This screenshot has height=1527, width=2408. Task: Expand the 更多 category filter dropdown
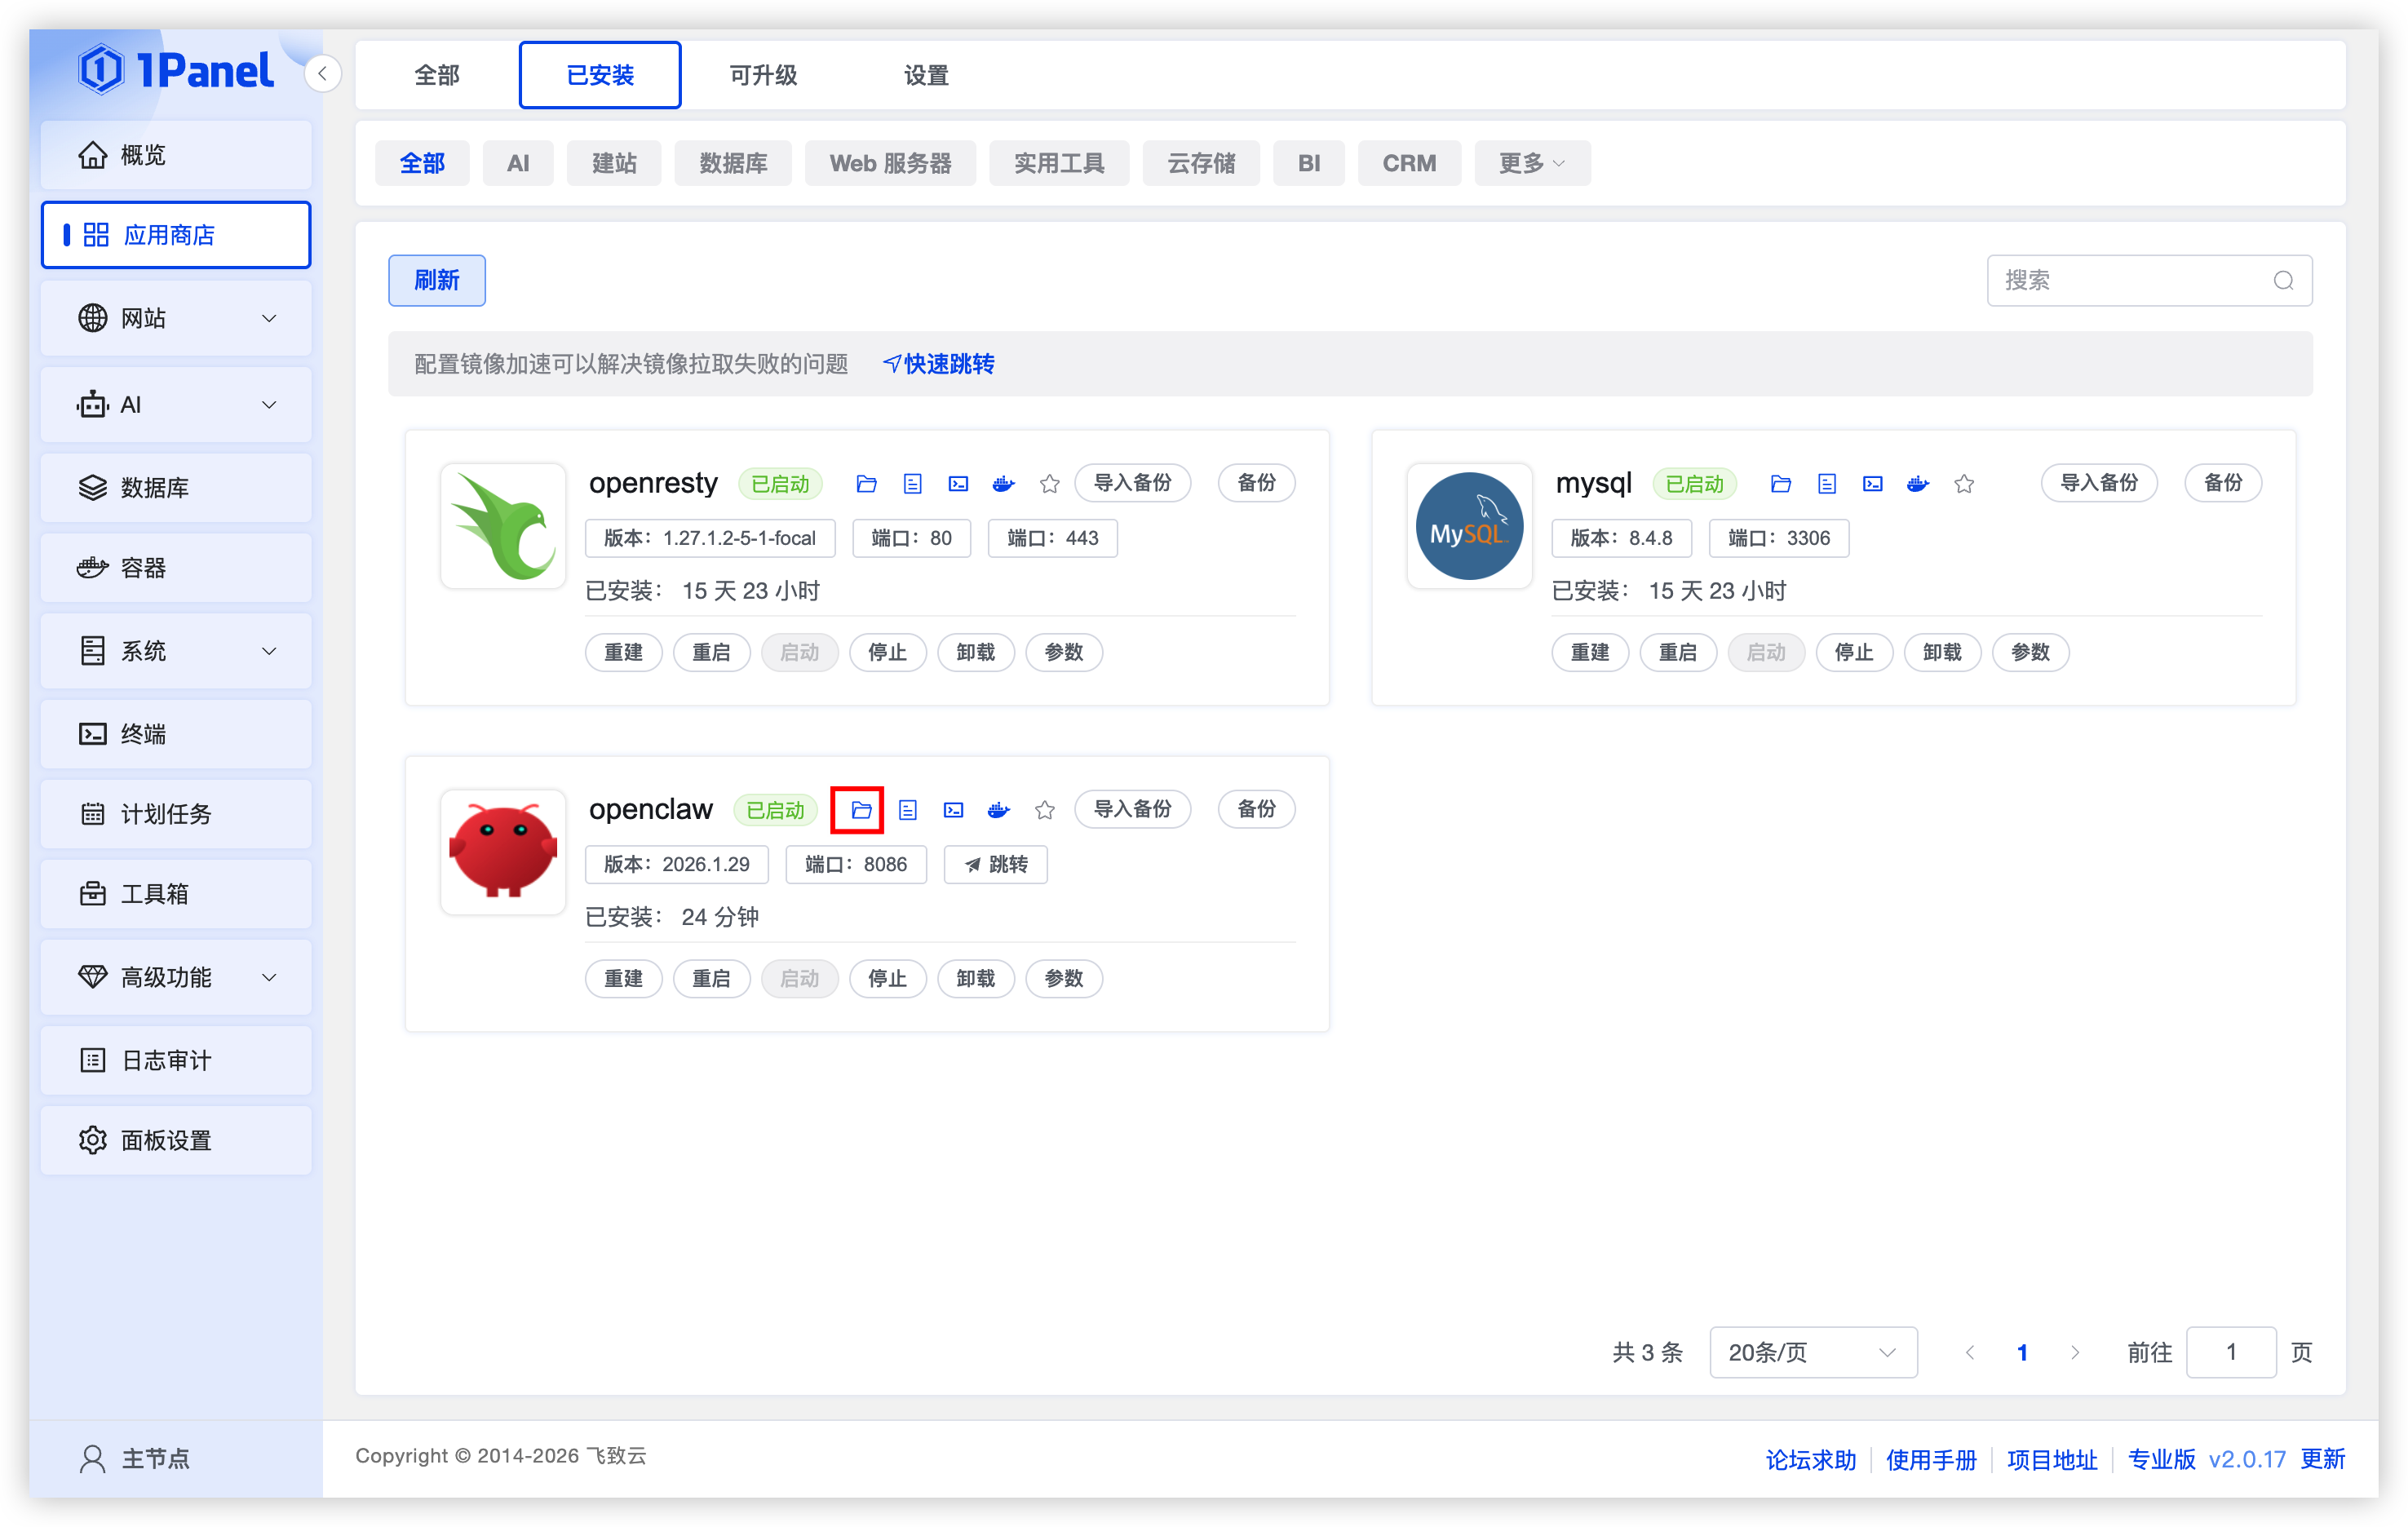pyautogui.click(x=1531, y=162)
